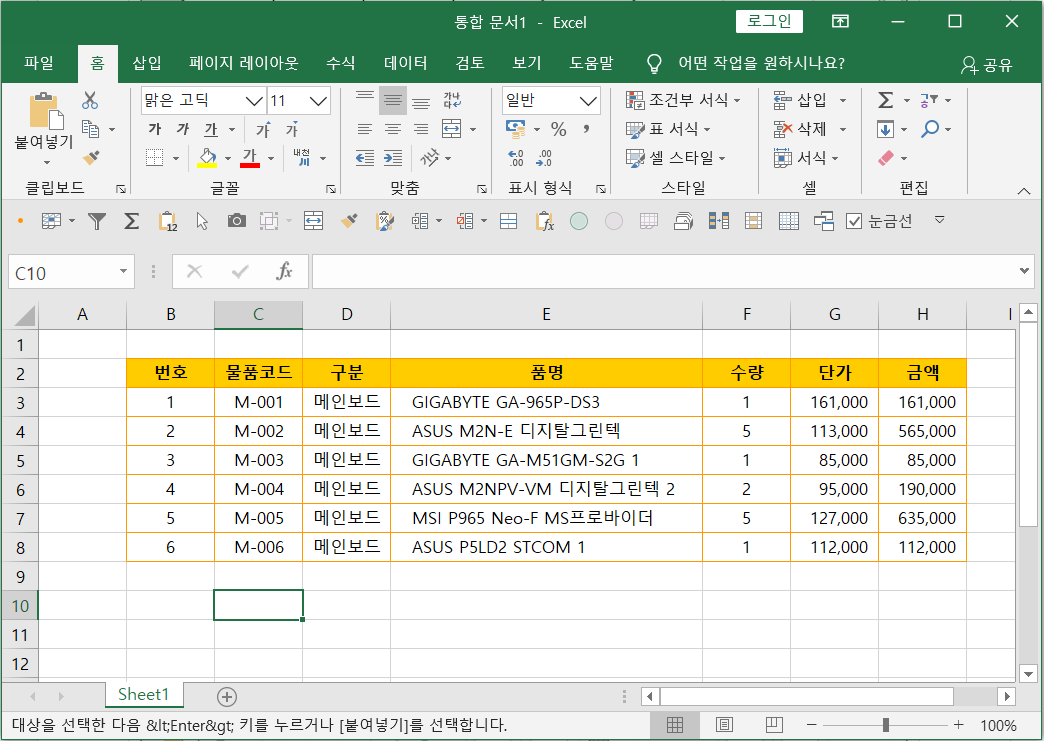The height and width of the screenshot is (741, 1044).
Task: Switch to 검토 tab
Action: 470,63
